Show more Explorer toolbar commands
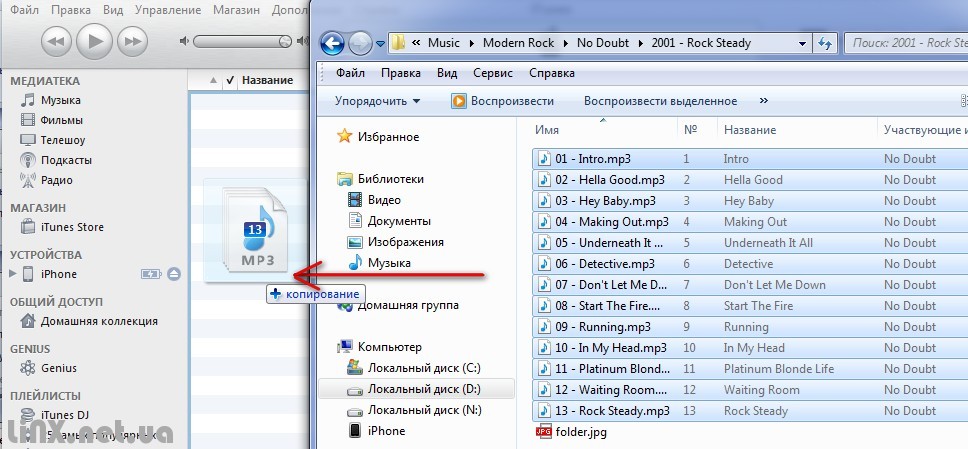Screen dimensions: 968x449 point(764,101)
